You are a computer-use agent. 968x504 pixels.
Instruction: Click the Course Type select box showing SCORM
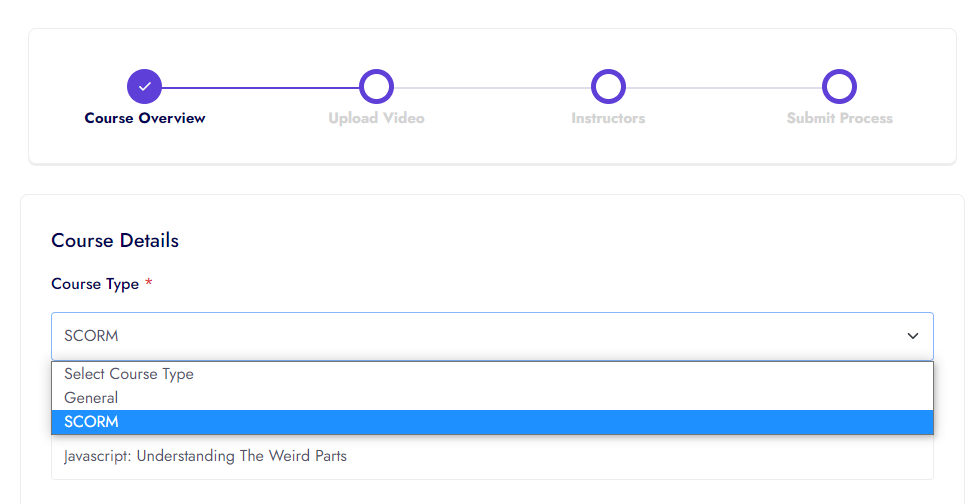480,336
